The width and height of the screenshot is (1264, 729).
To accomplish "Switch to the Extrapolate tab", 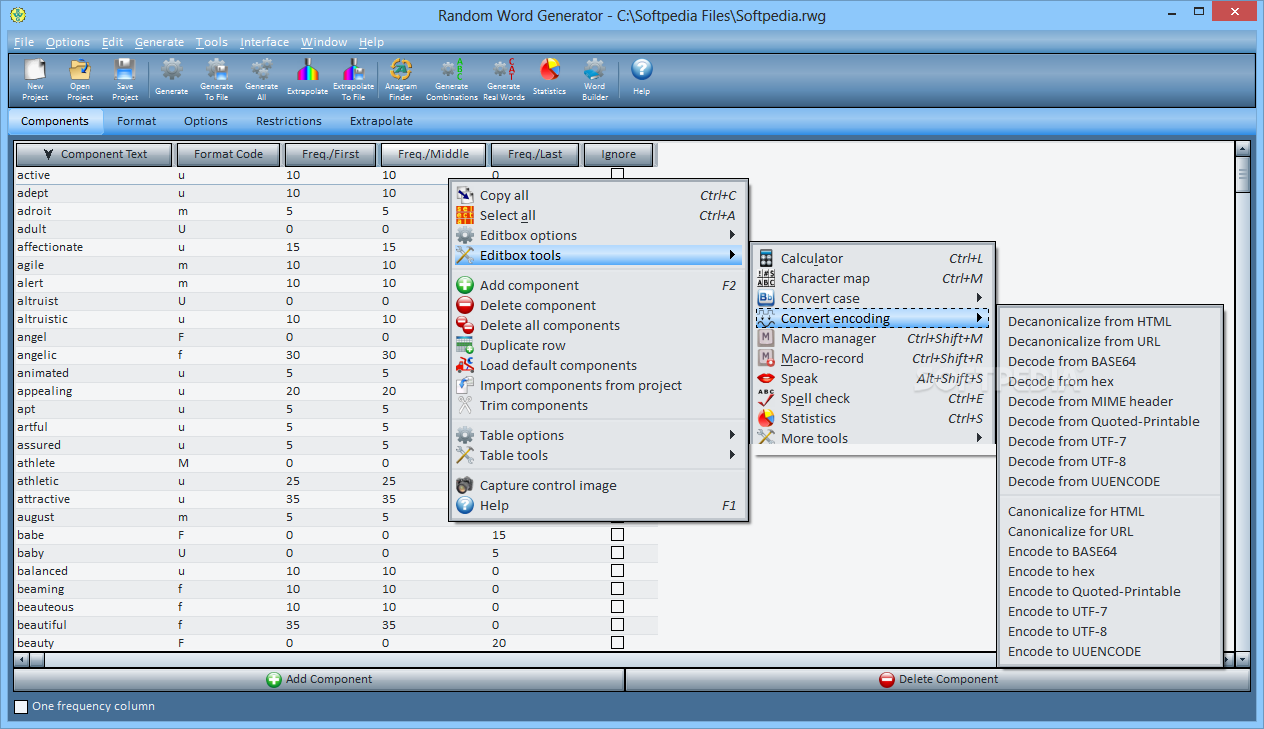I will tap(381, 121).
